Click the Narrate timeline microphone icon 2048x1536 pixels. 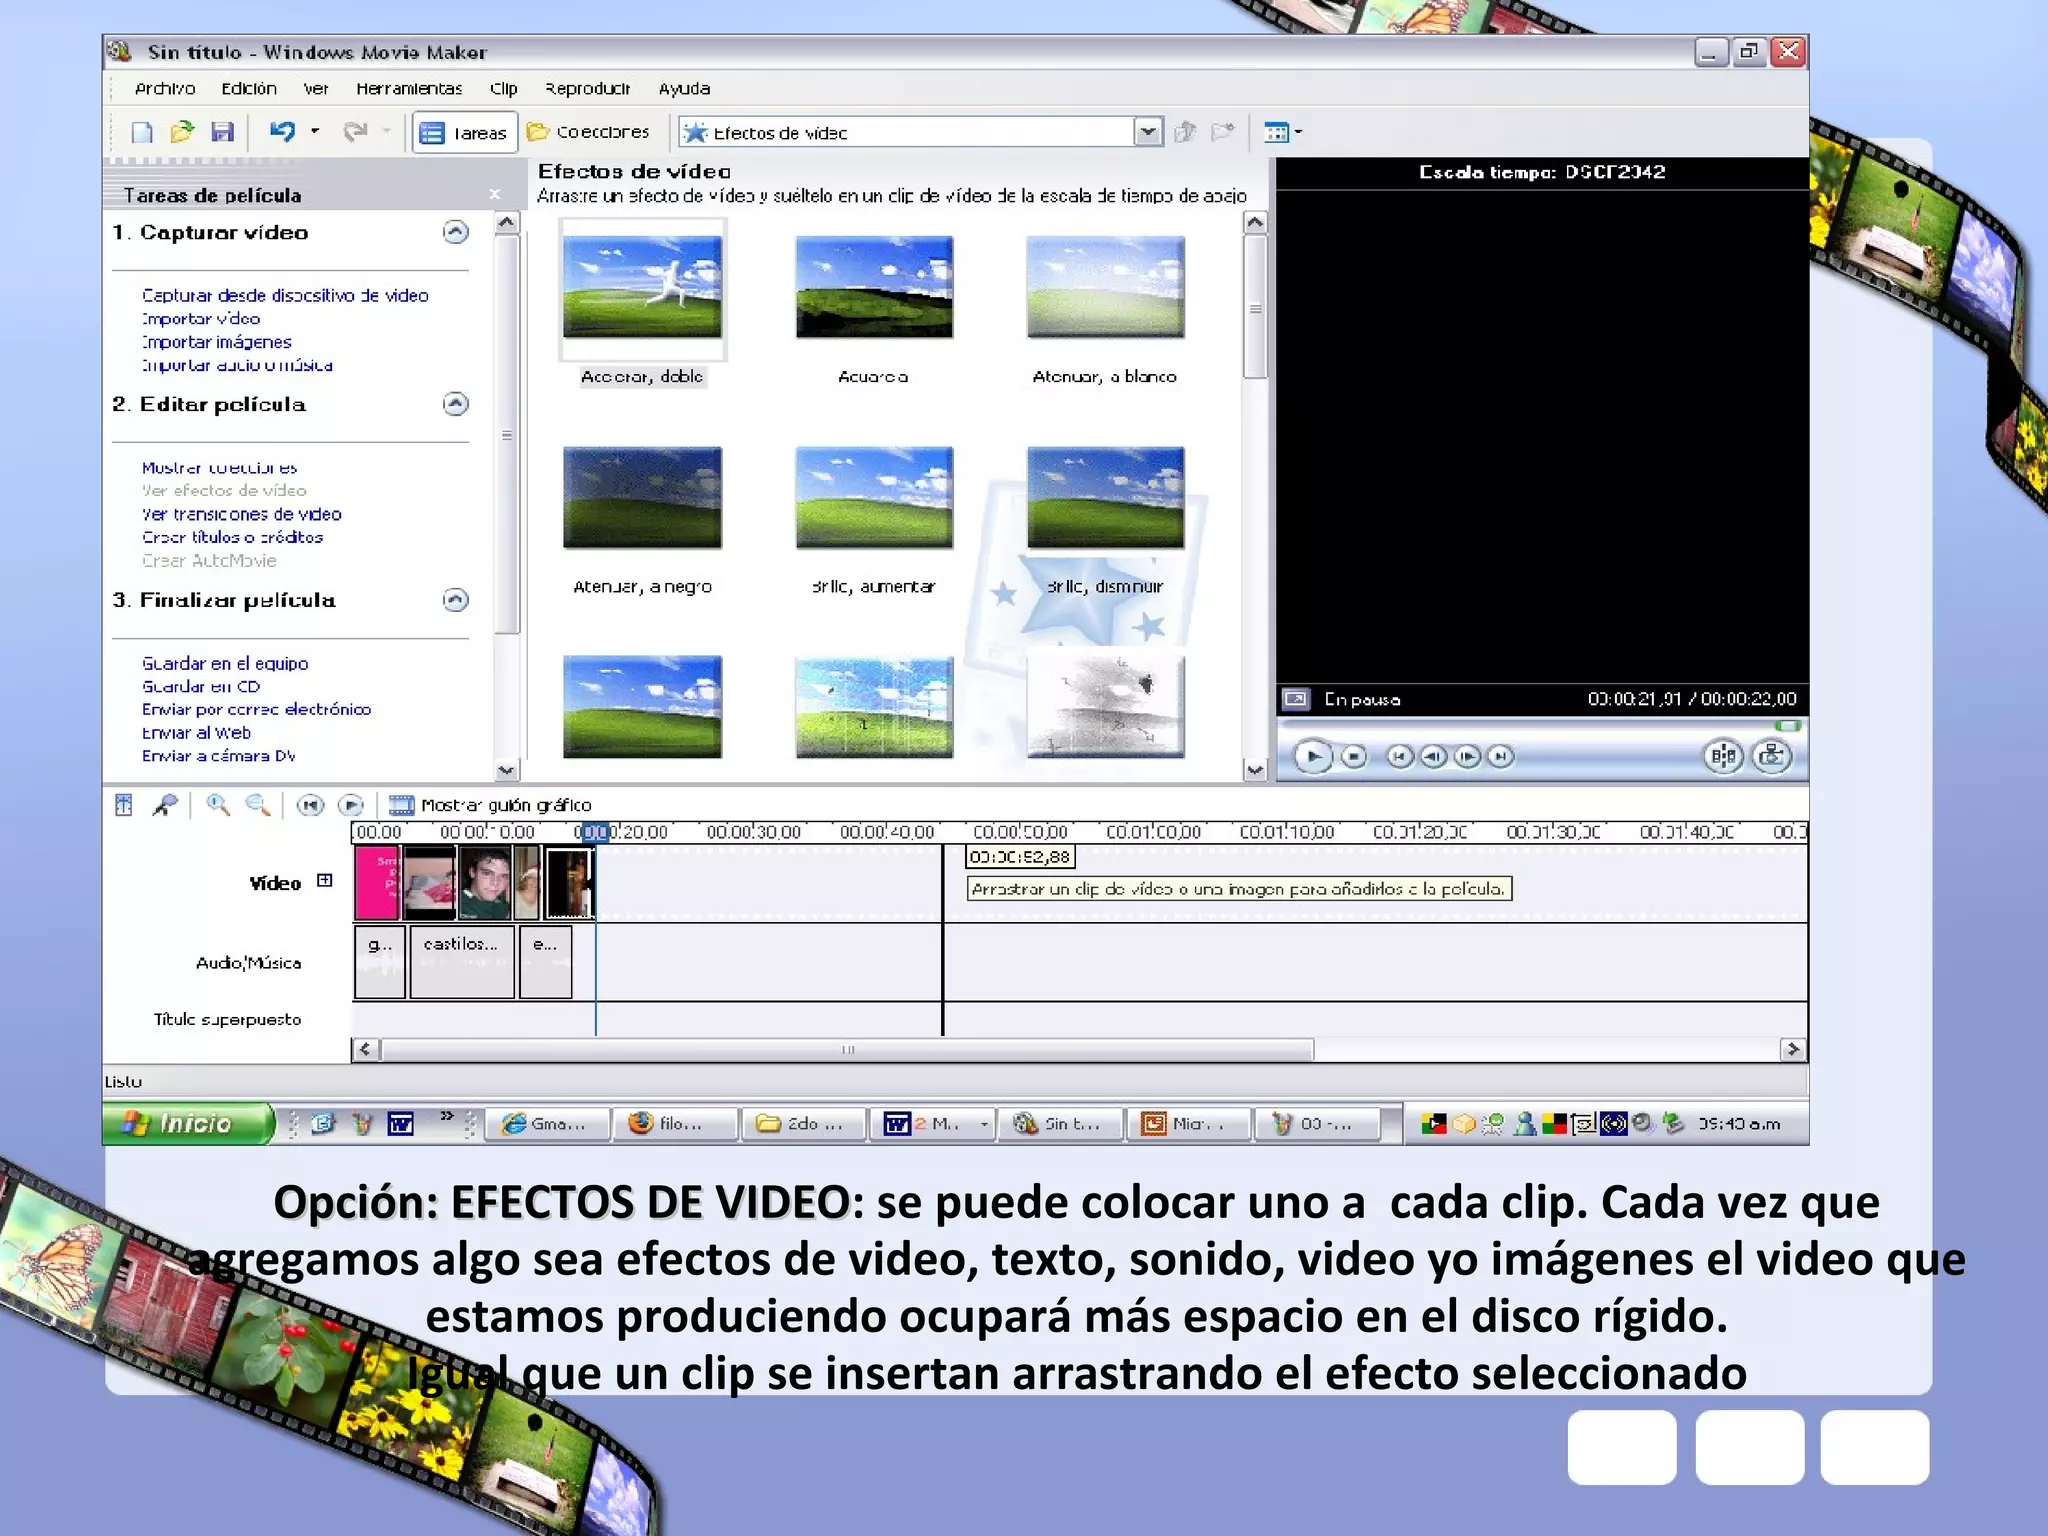(x=166, y=805)
